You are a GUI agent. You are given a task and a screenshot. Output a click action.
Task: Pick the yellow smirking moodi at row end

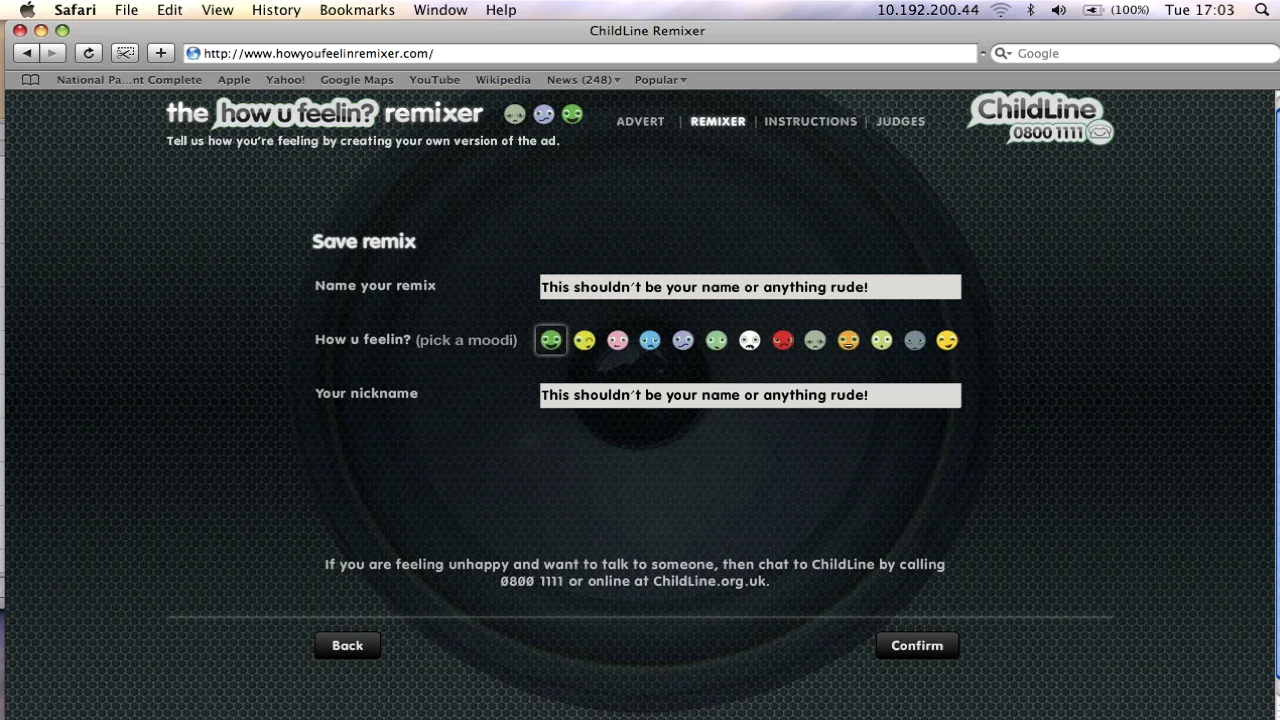click(947, 341)
